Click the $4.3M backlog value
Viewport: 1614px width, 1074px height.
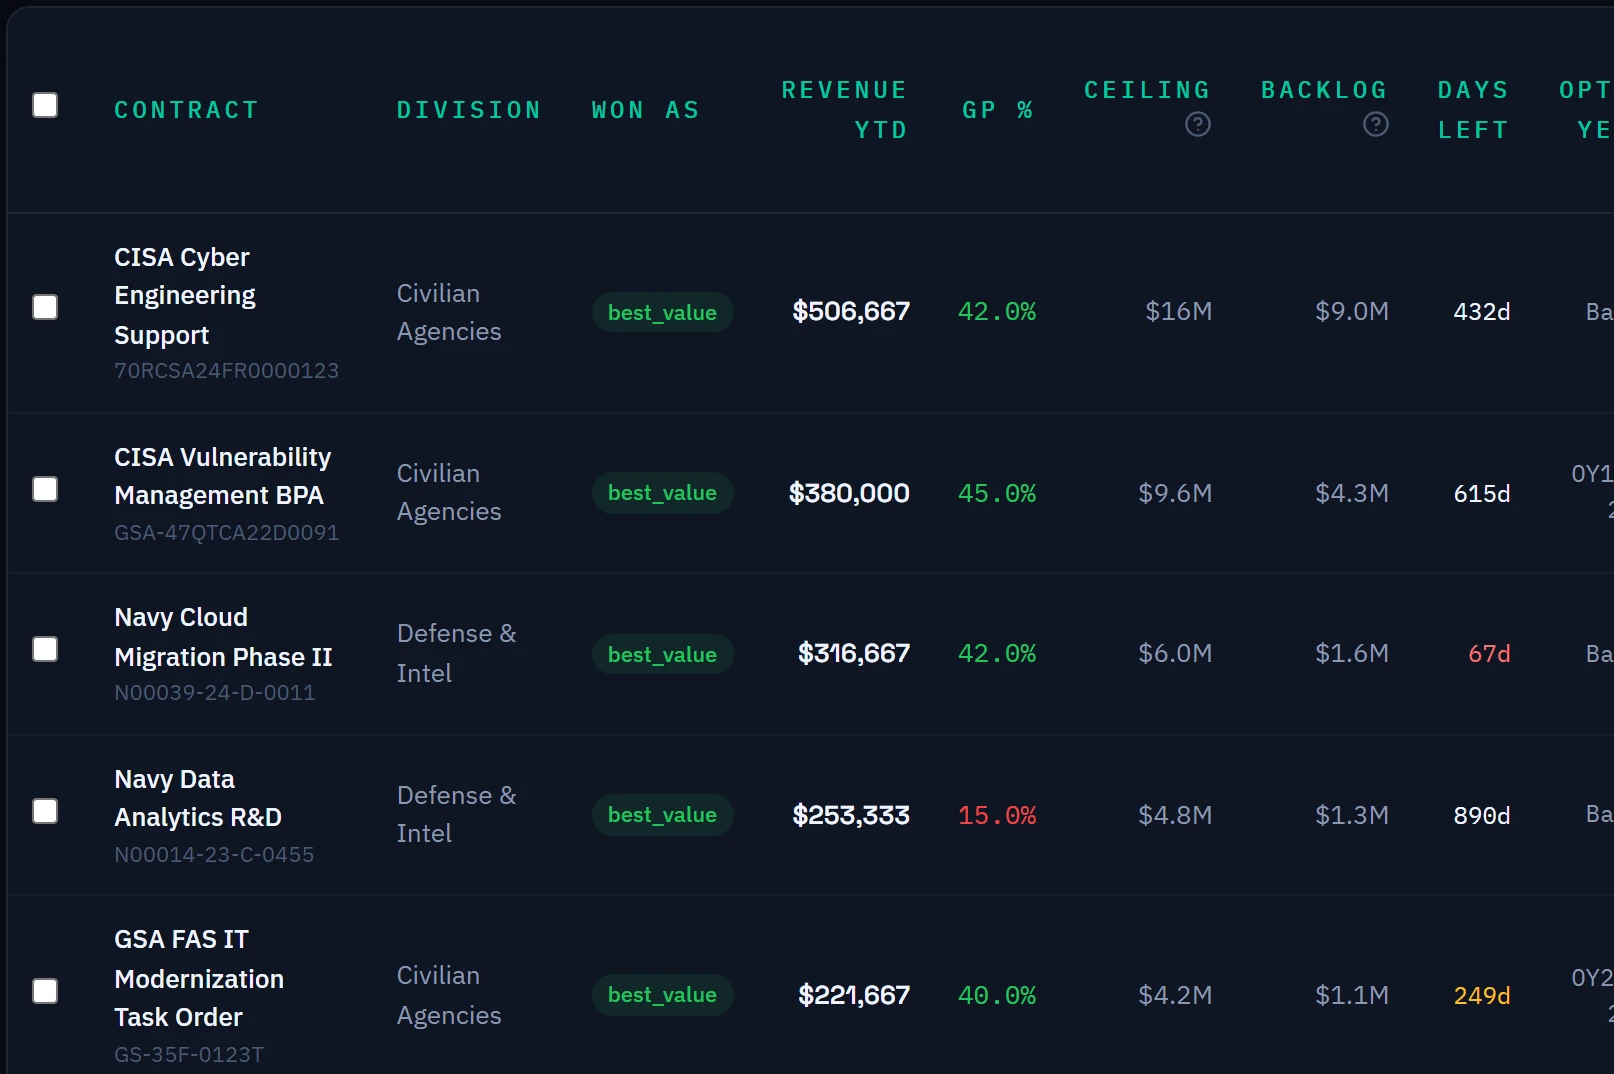[1352, 494]
